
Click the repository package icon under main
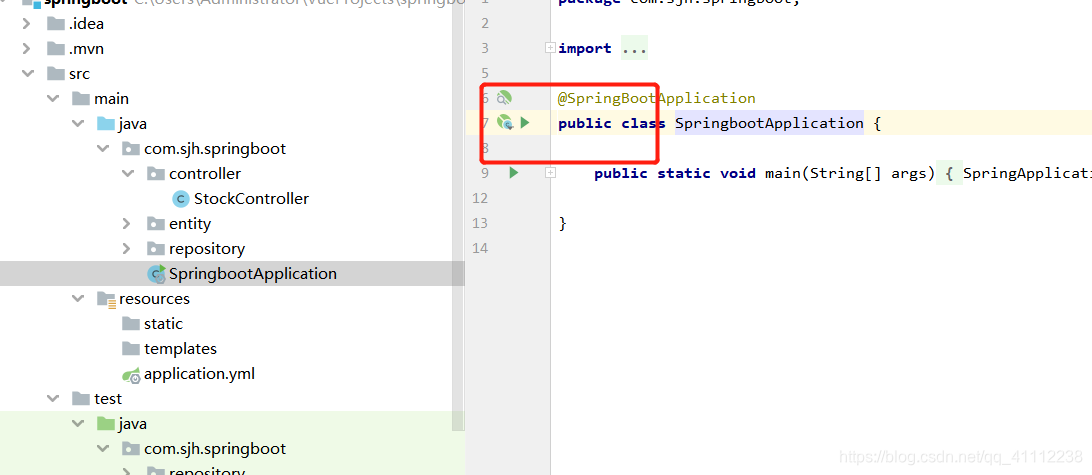[156, 249]
